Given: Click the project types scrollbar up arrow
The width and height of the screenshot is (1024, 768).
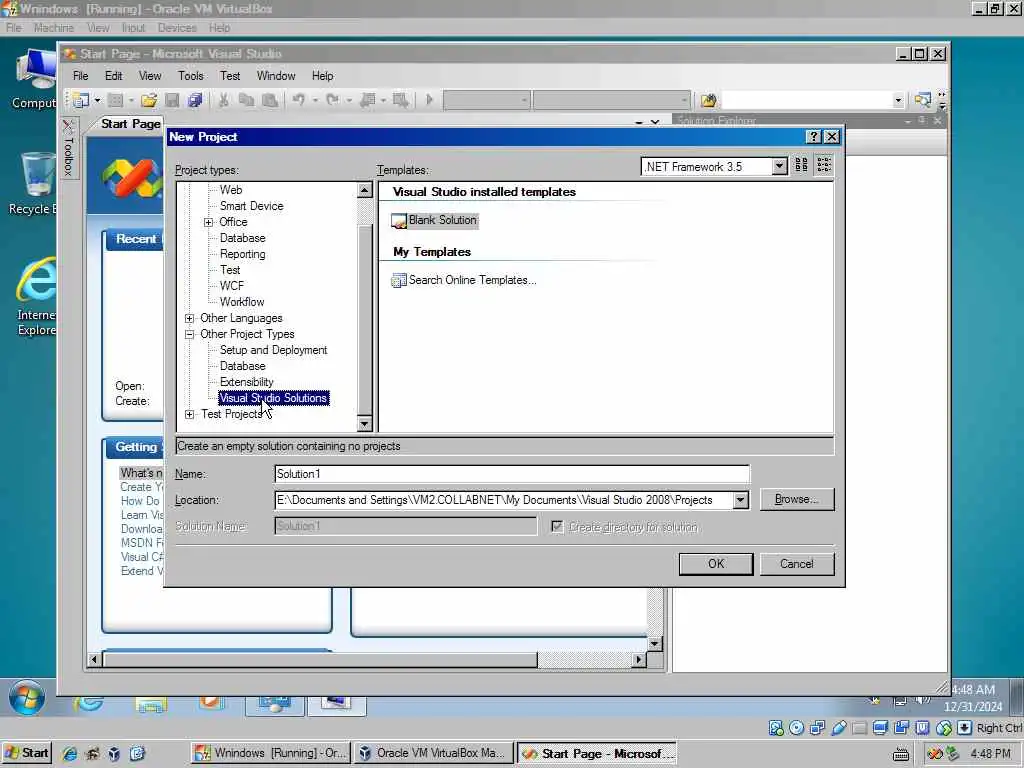Looking at the screenshot, I should tap(364, 190).
